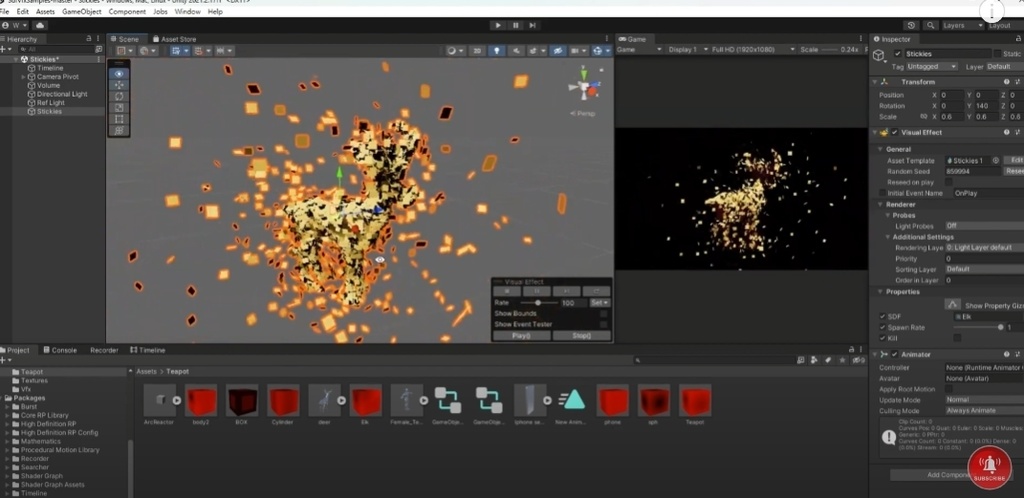Select the New Animation asset icon

573,400
